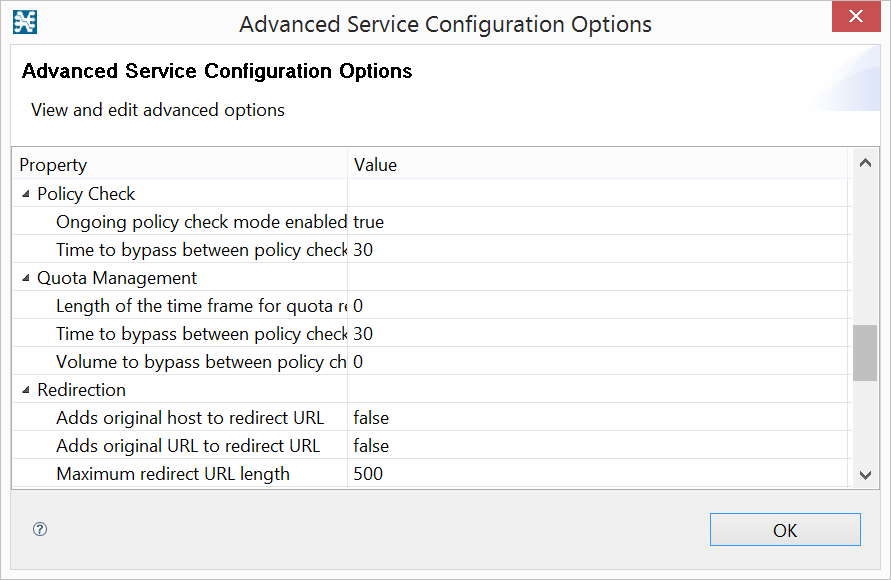Viewport: 891px width, 580px height.
Task: Click the scroll down arrow
Action: tap(865, 474)
